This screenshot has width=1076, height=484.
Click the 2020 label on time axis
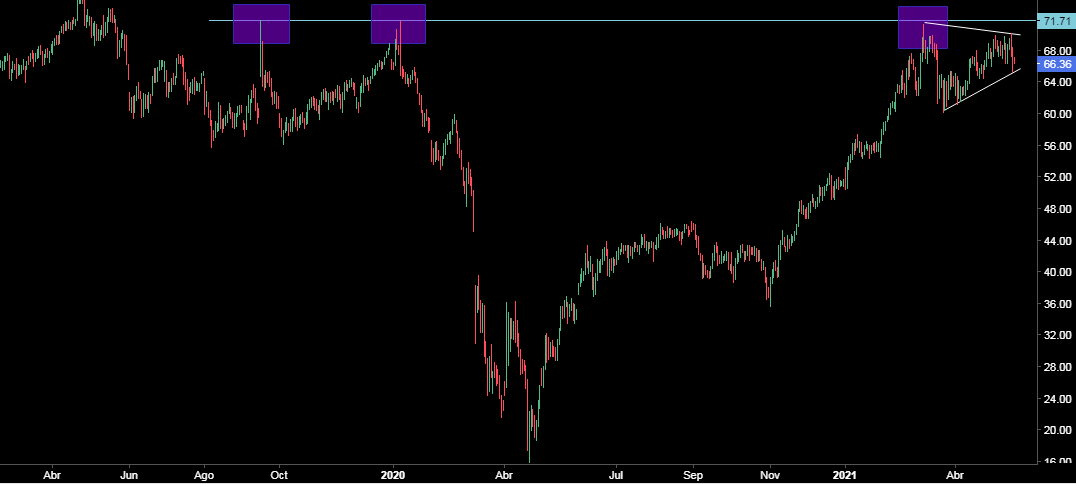point(393,474)
